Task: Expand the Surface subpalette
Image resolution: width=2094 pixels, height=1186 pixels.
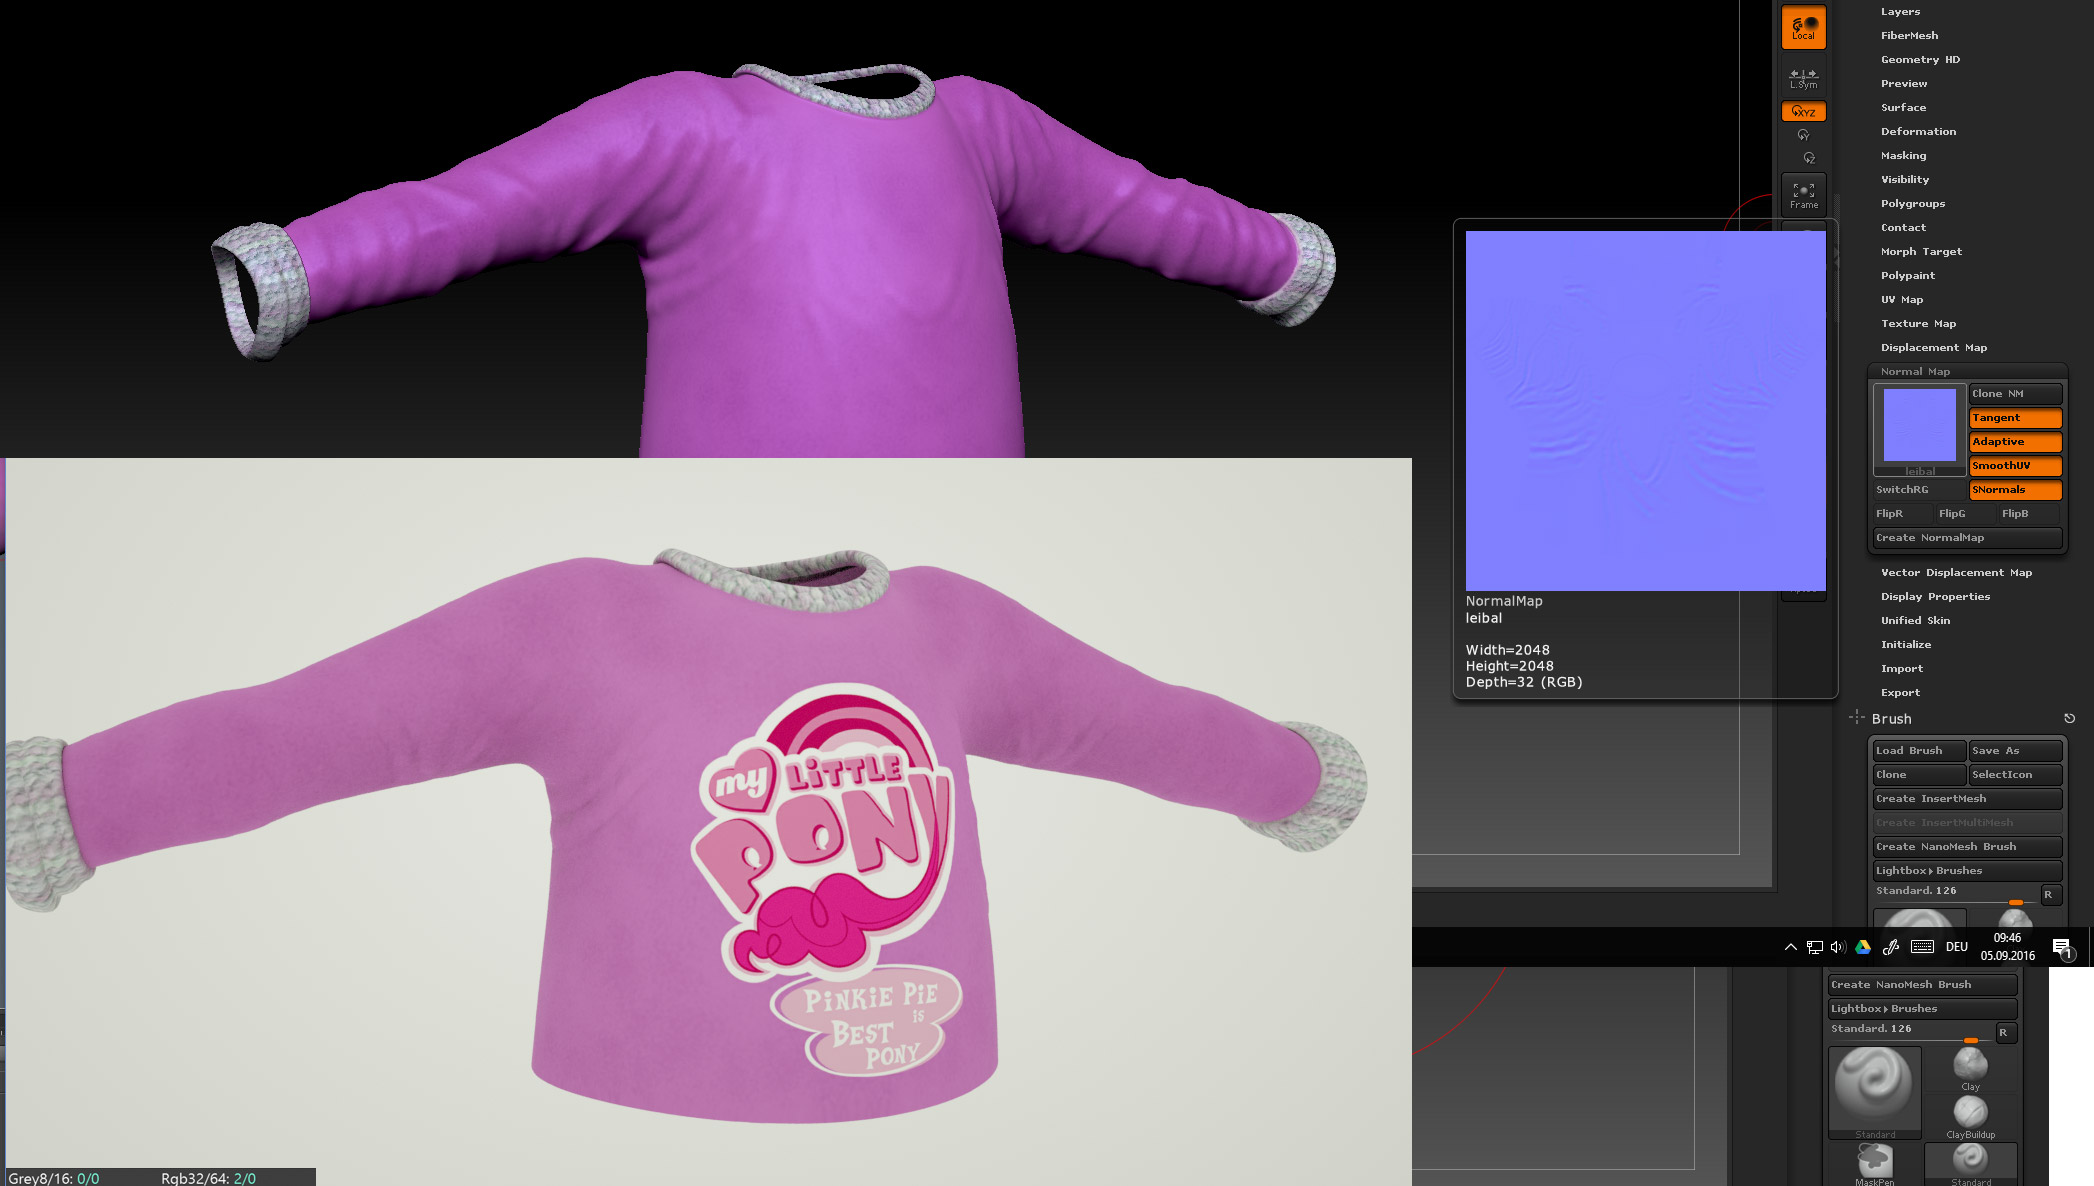Action: [1903, 108]
